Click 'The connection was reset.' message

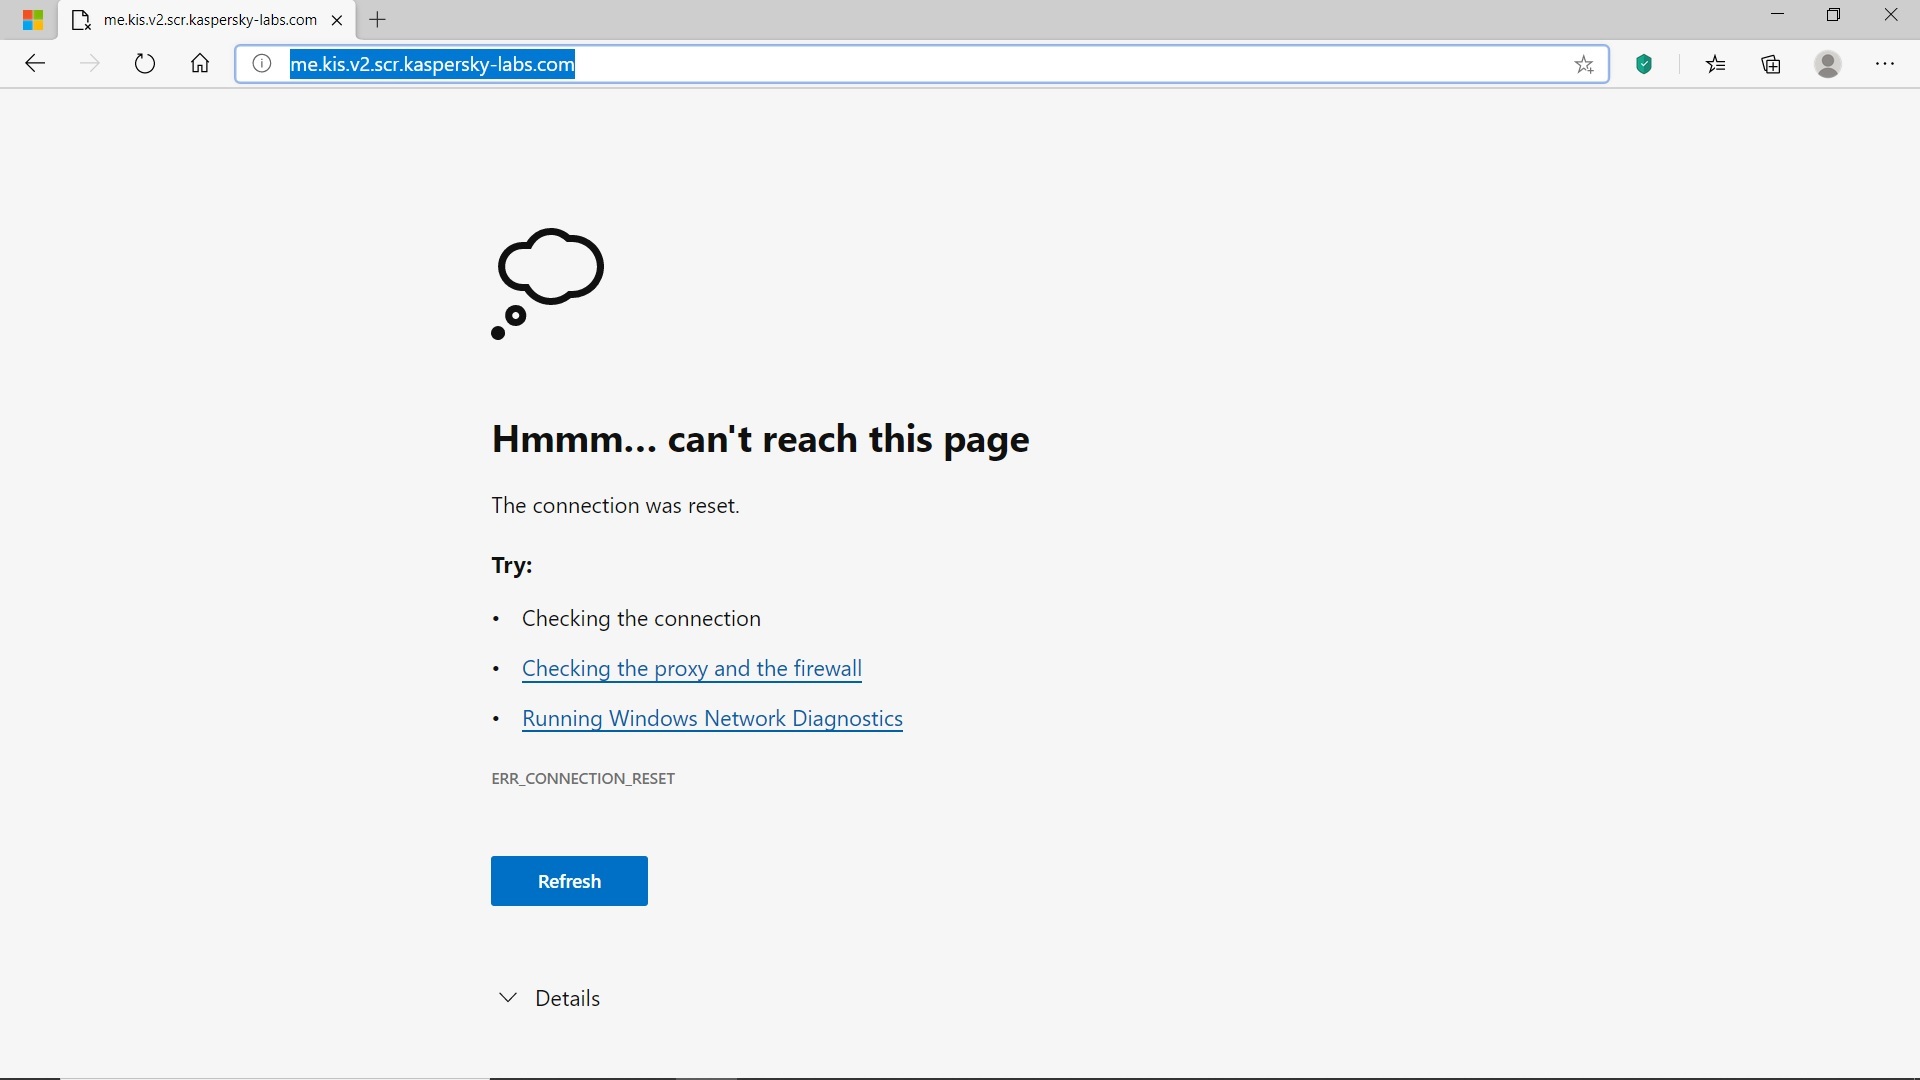click(615, 506)
